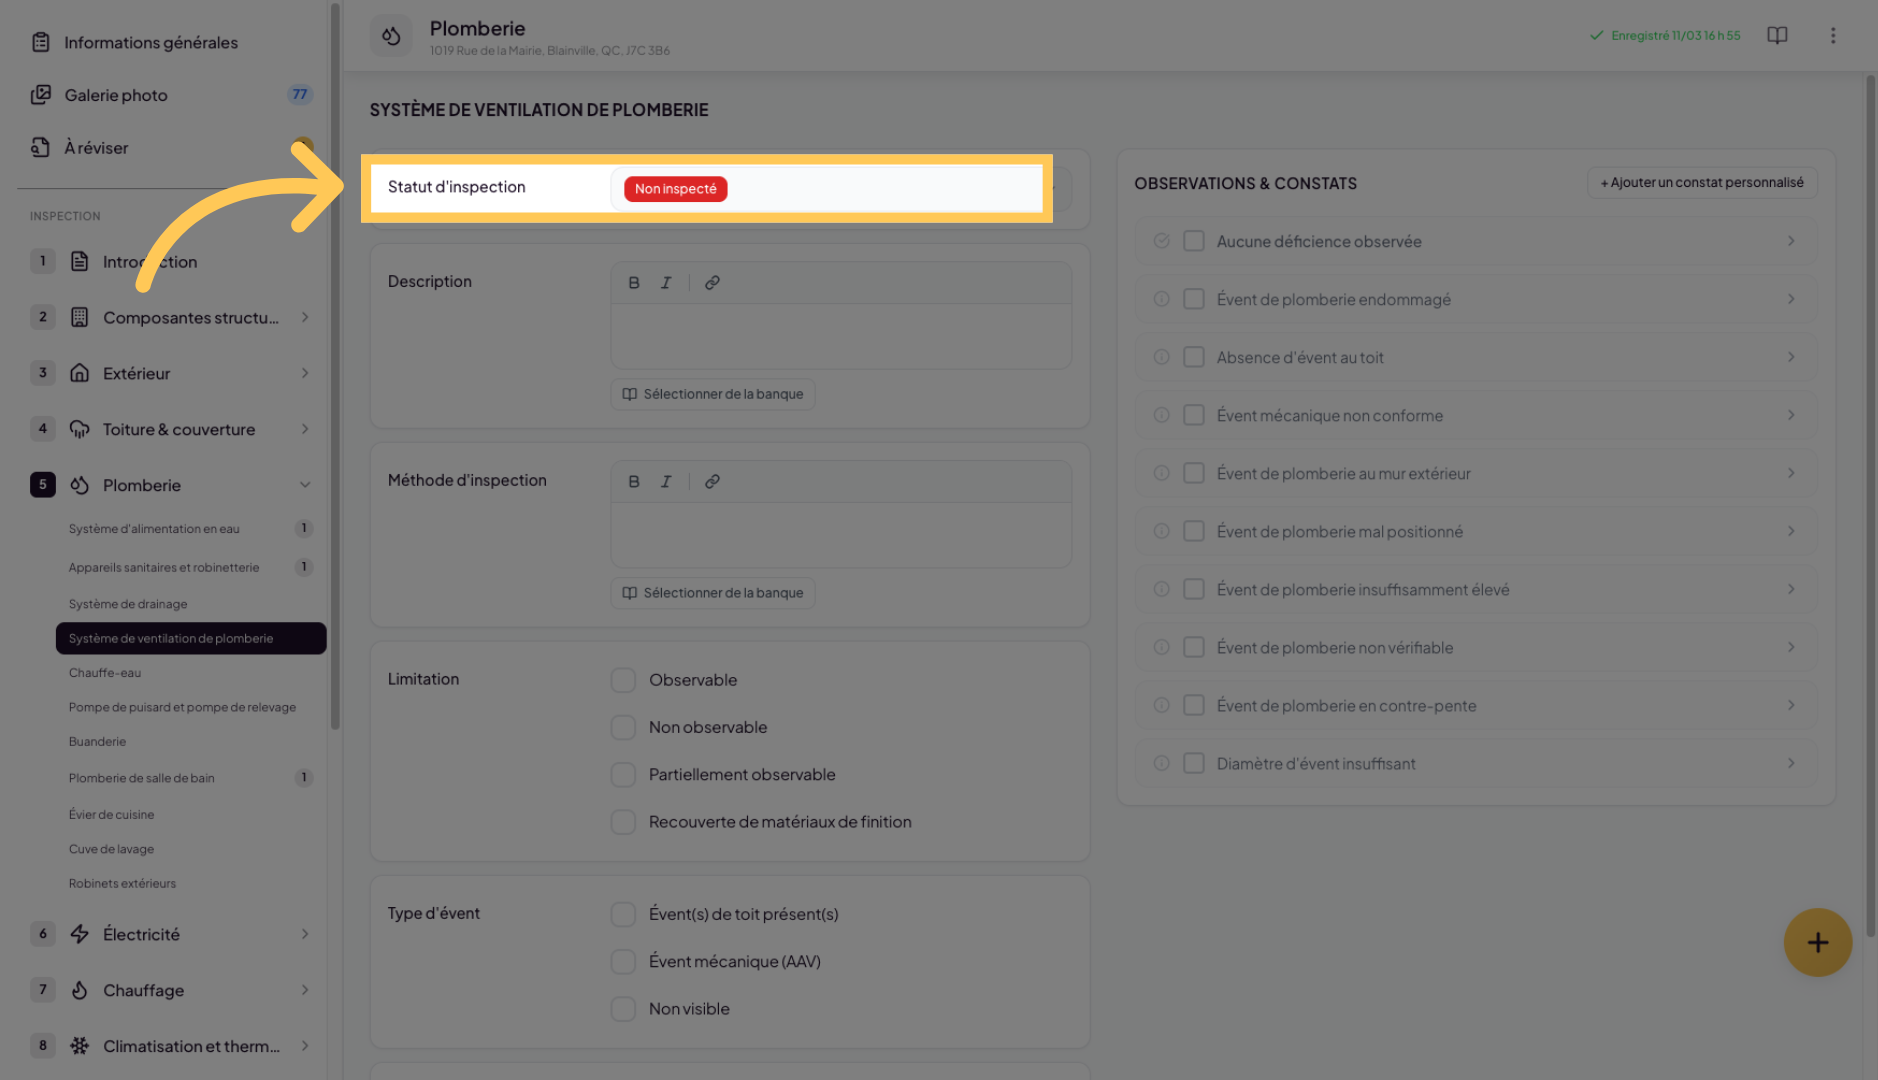Click the Non inspecté status badge
1878x1080 pixels.
(676, 189)
